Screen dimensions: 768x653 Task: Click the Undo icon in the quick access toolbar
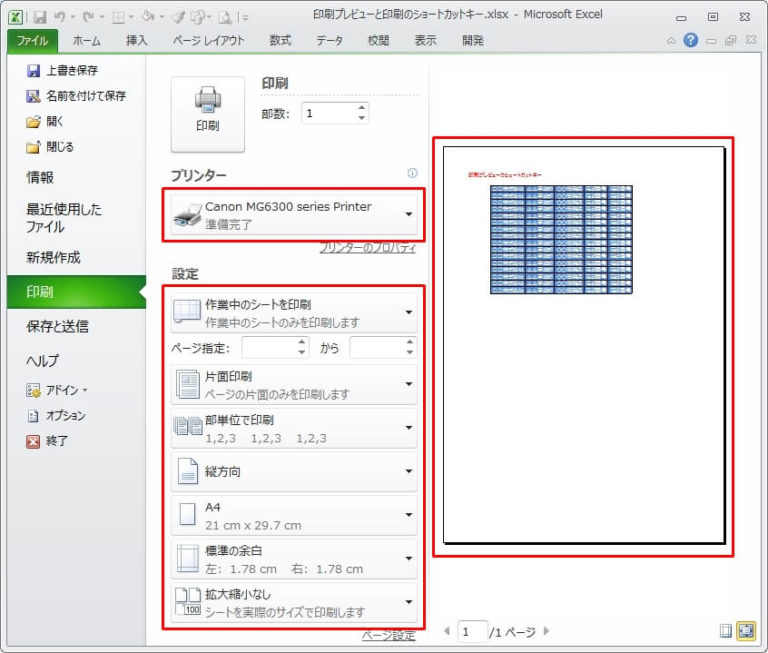click(x=60, y=18)
